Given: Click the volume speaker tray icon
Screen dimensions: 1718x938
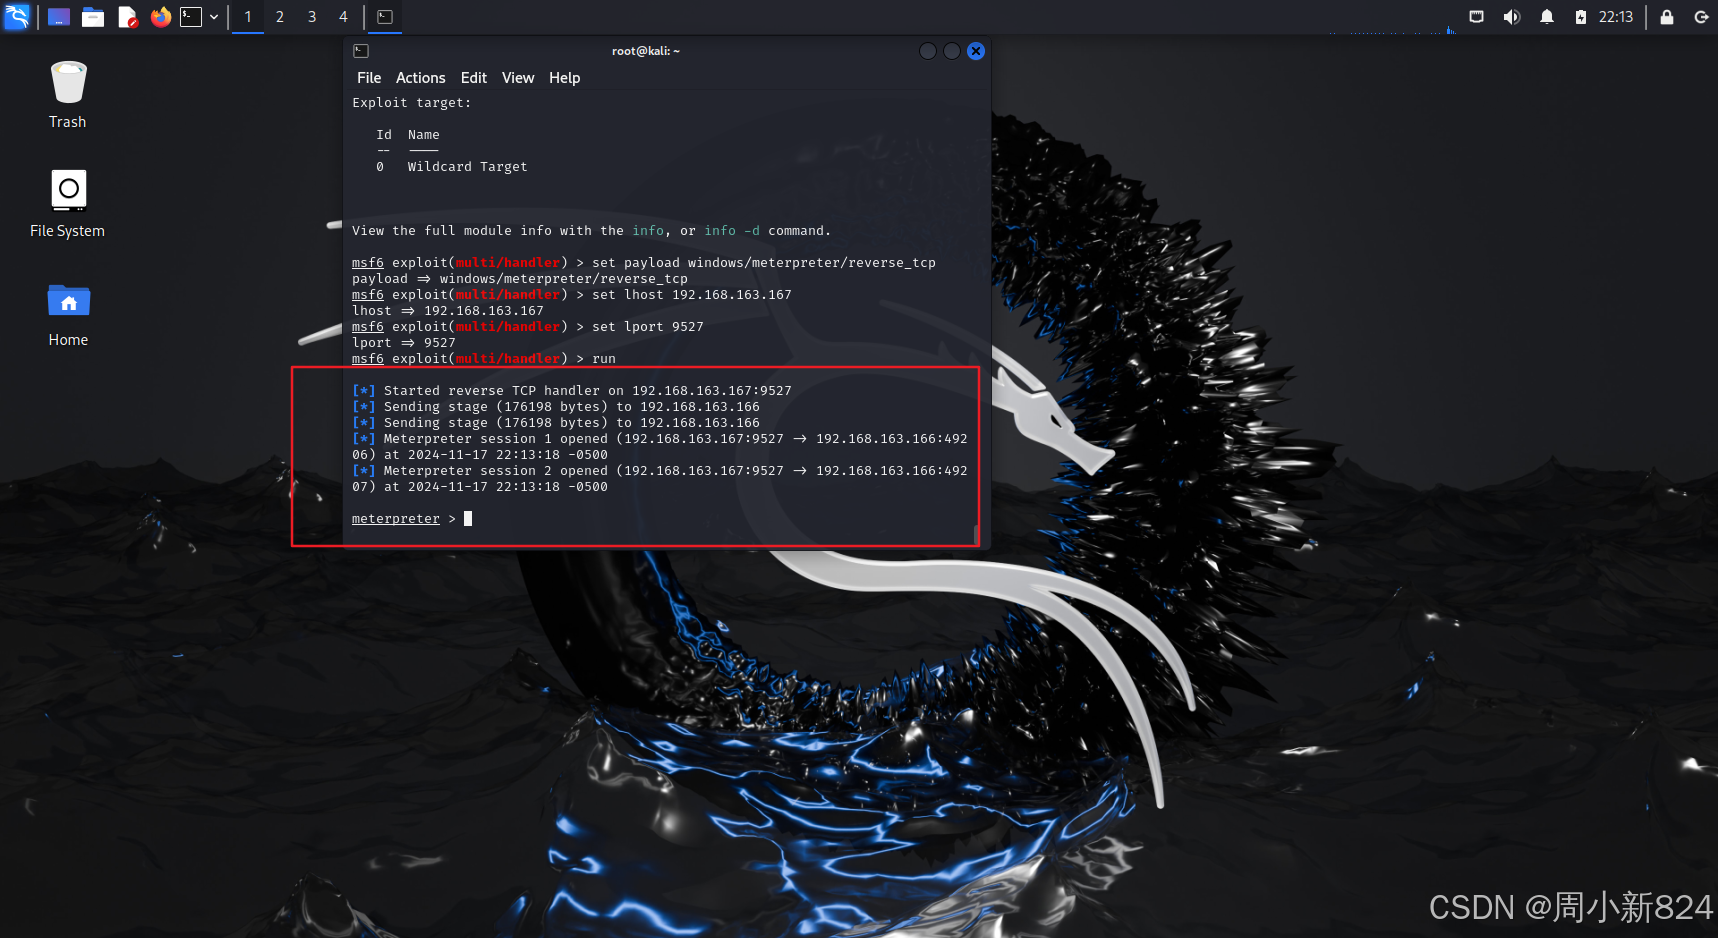Looking at the screenshot, I should coord(1511,17).
